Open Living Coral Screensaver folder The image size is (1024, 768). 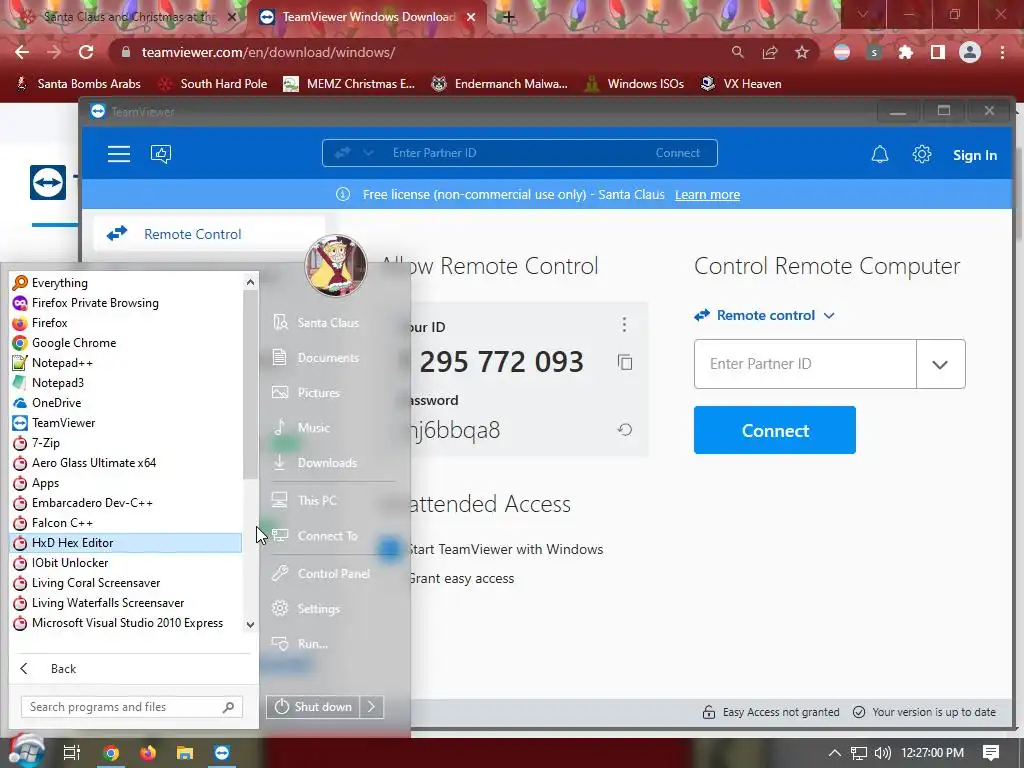point(126,583)
